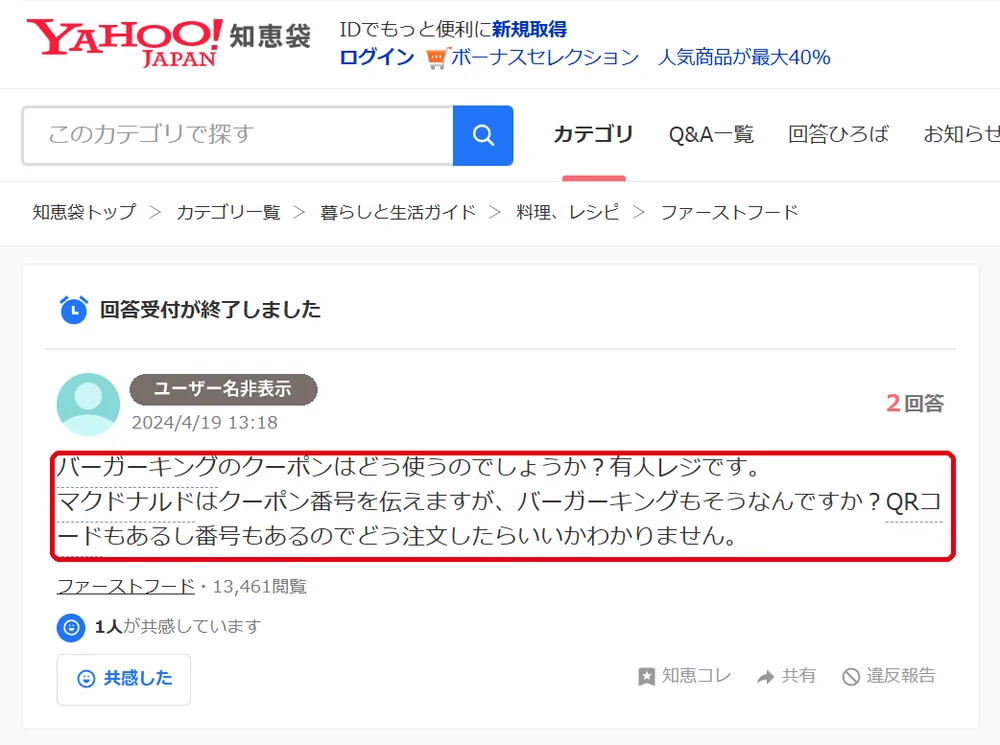The height and width of the screenshot is (745, 1000).
Task: Focus the このカテゴリで探す search field
Action: point(238,135)
